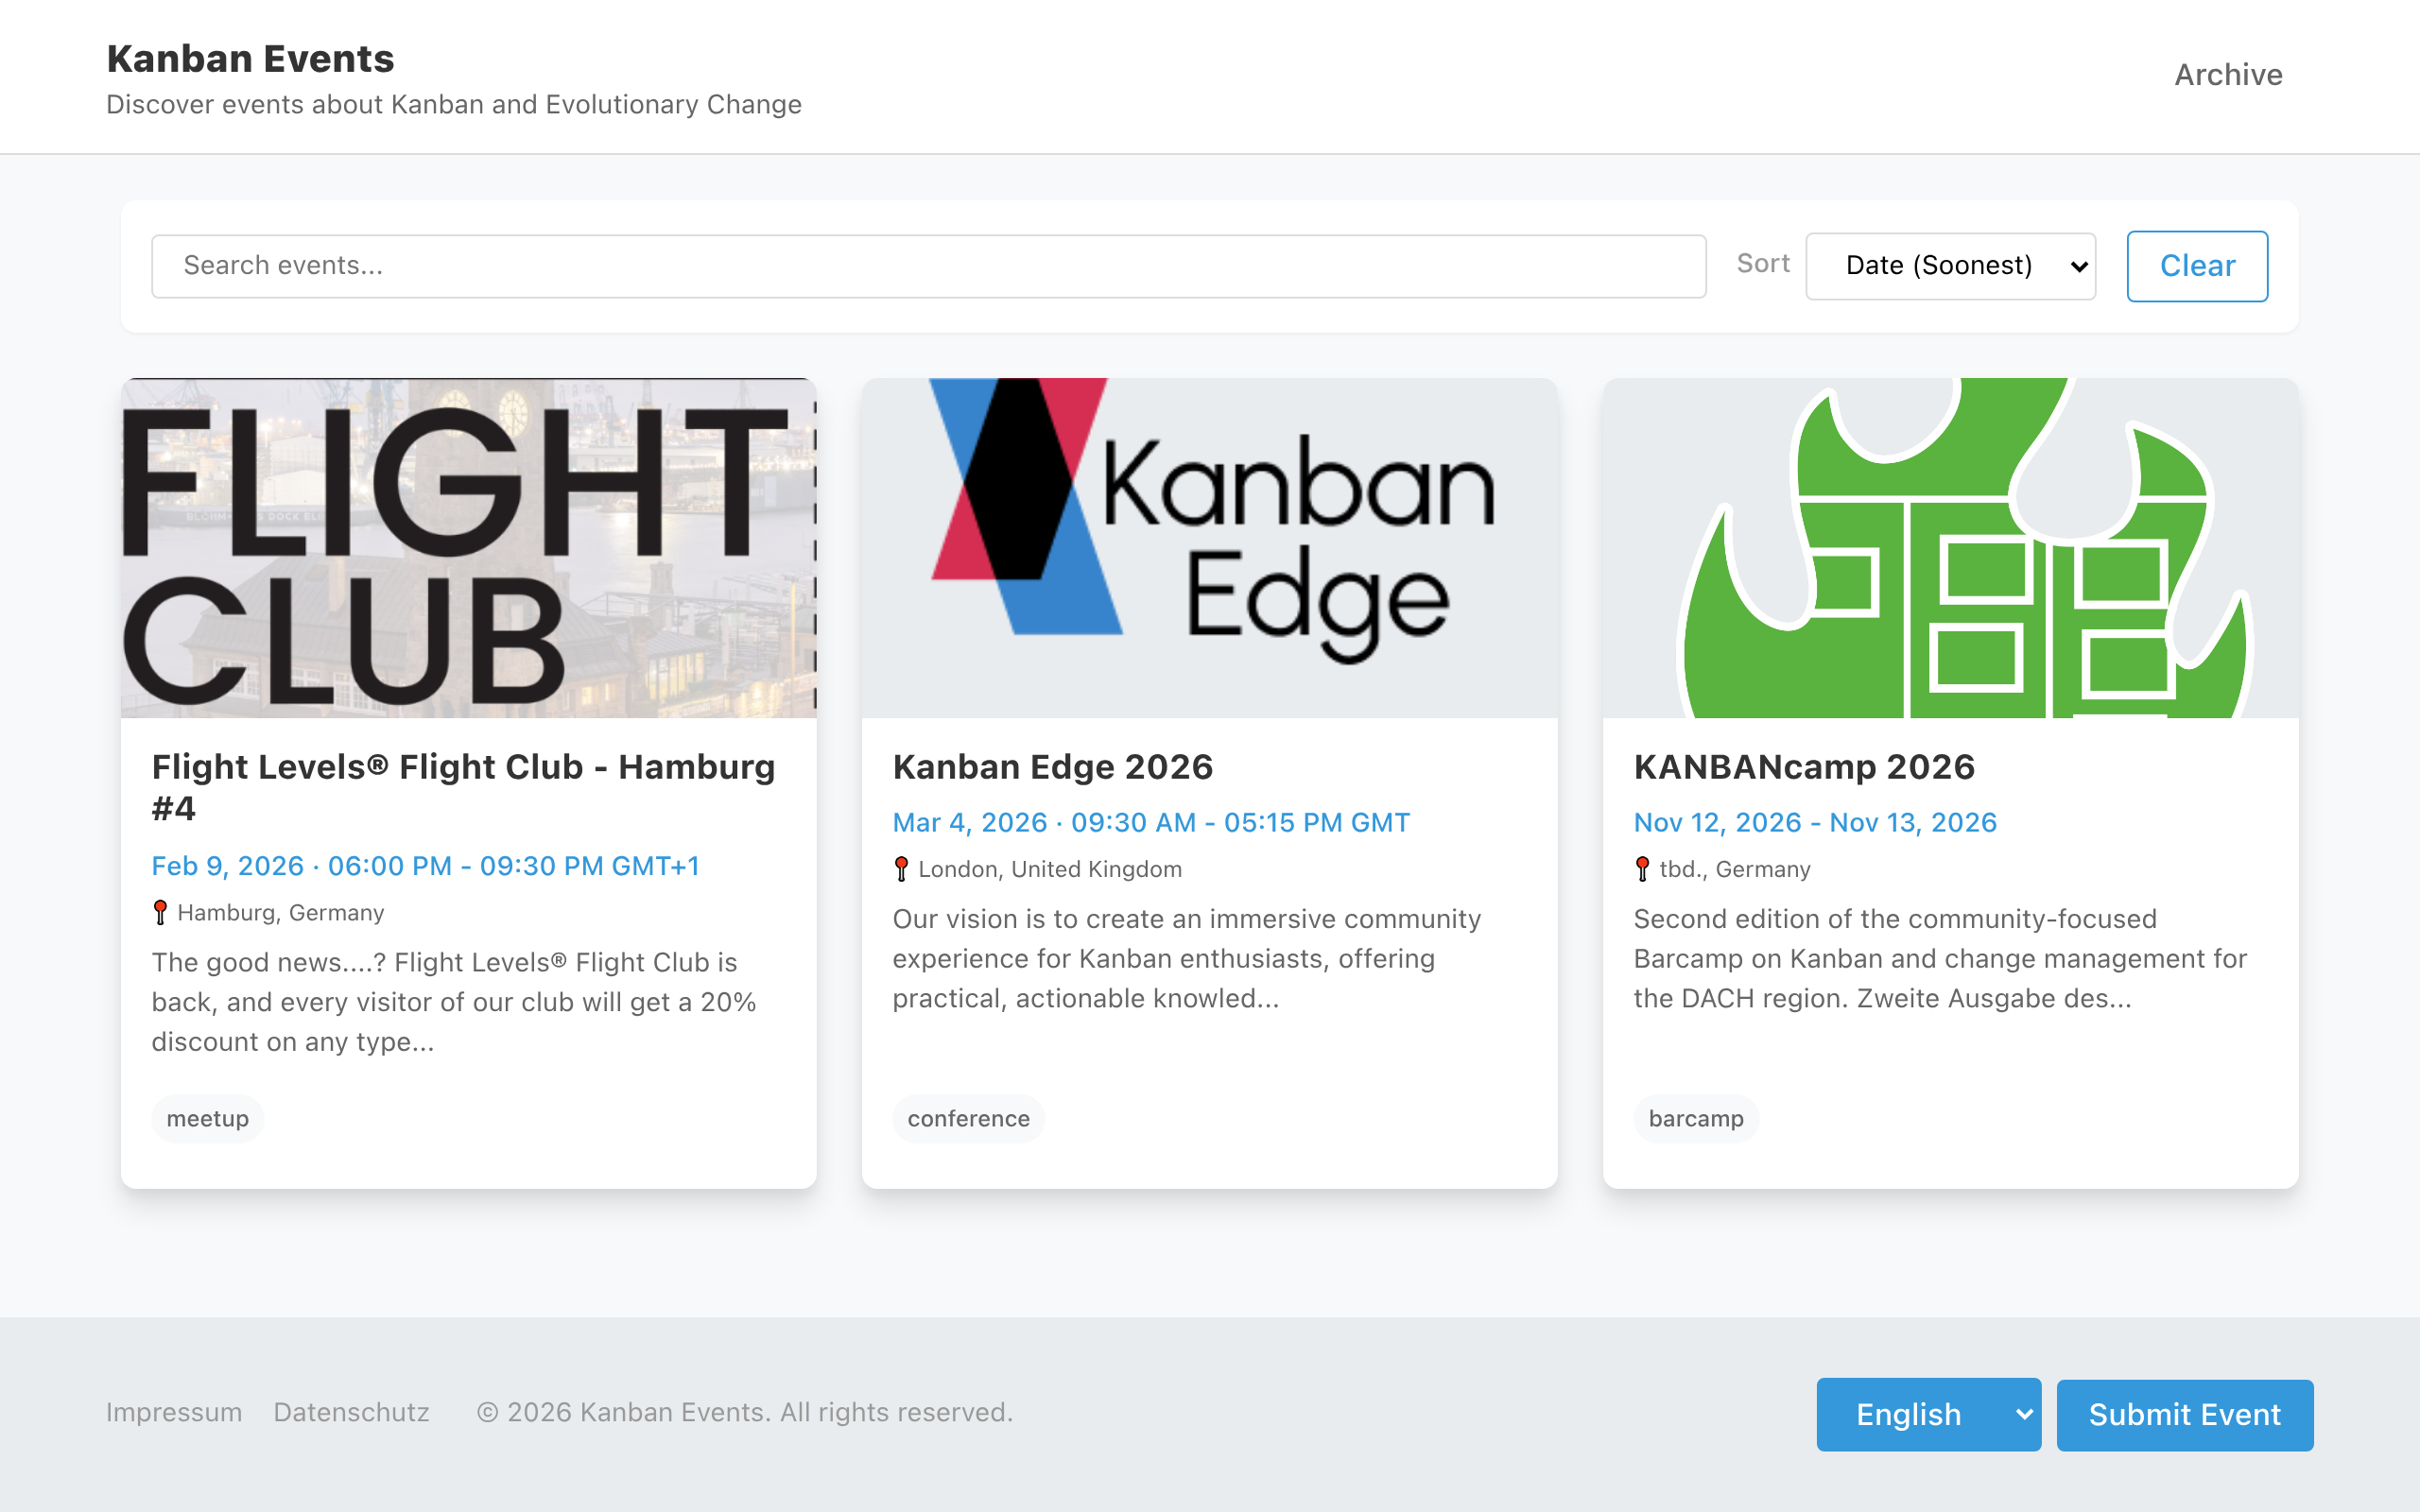Open the Impressum link
Image resolution: width=2420 pixels, height=1512 pixels.
(x=174, y=1412)
